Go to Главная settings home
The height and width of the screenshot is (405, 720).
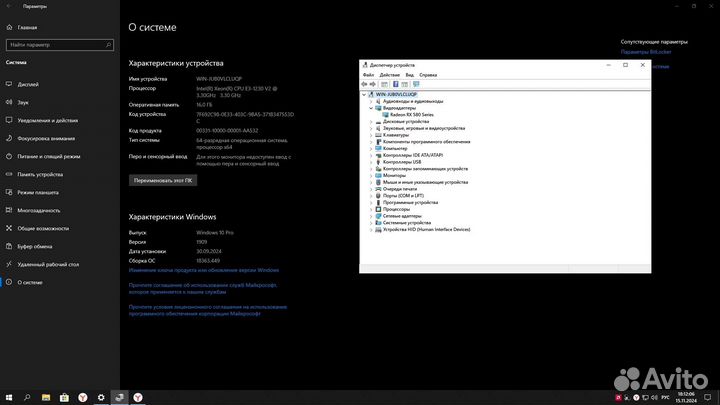[28, 28]
